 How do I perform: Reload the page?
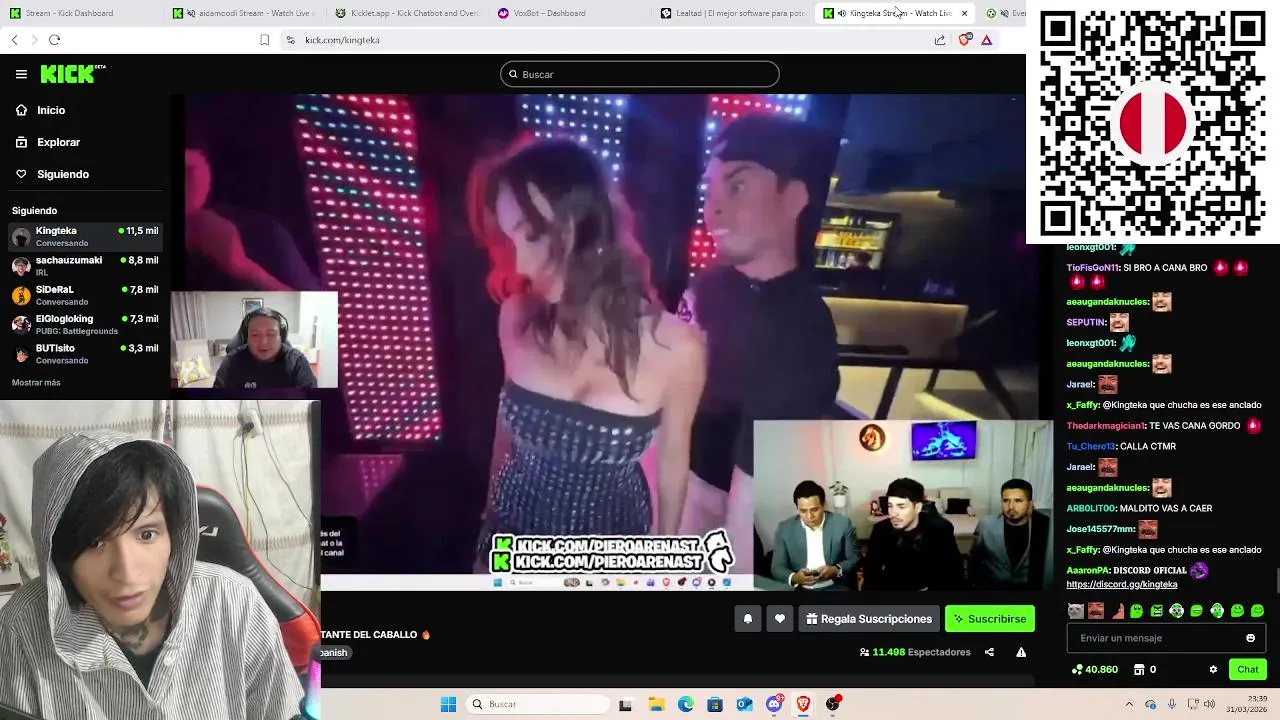click(x=54, y=40)
